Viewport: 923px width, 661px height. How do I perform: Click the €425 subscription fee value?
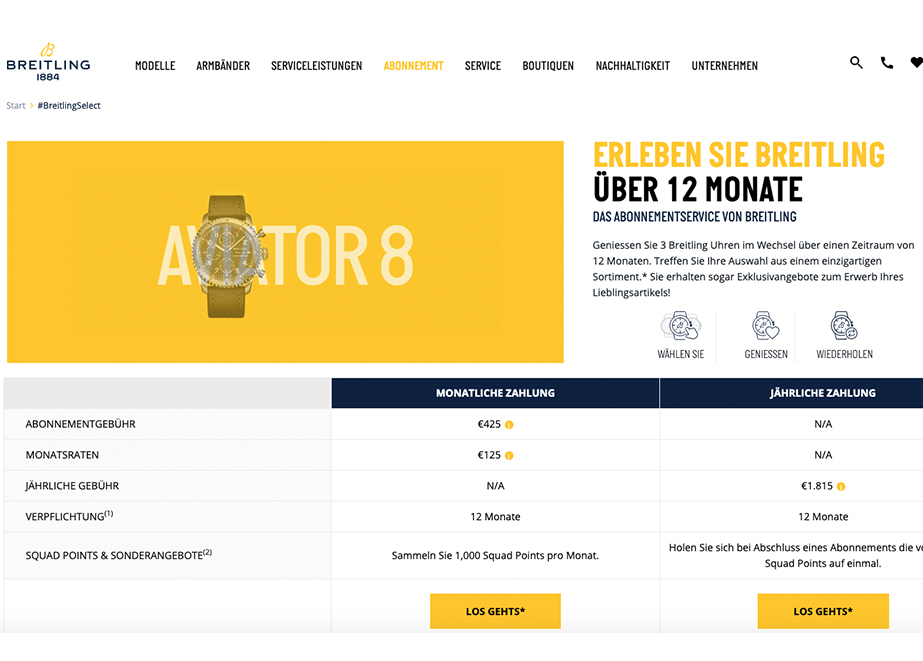[489, 424]
